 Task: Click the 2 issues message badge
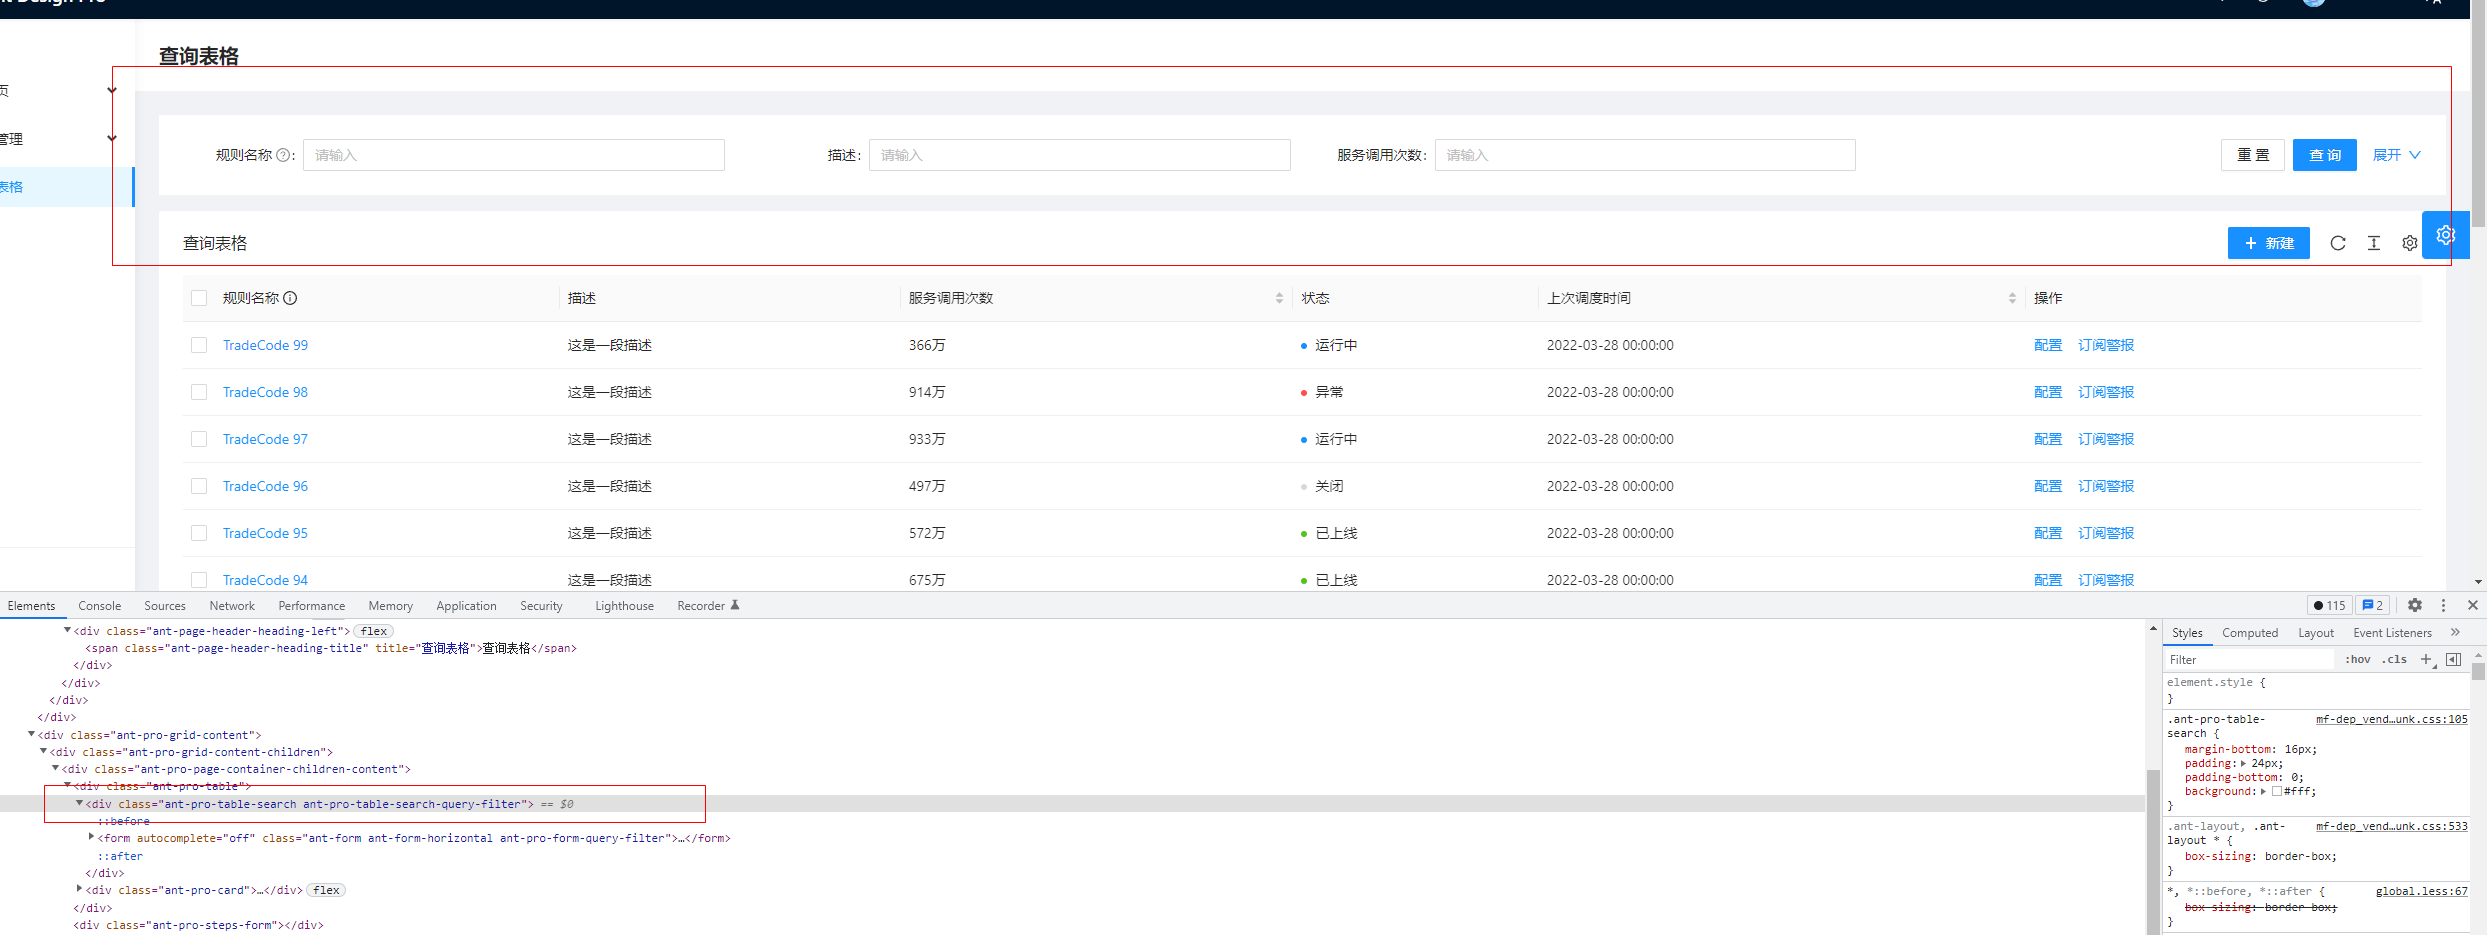(x=2373, y=605)
